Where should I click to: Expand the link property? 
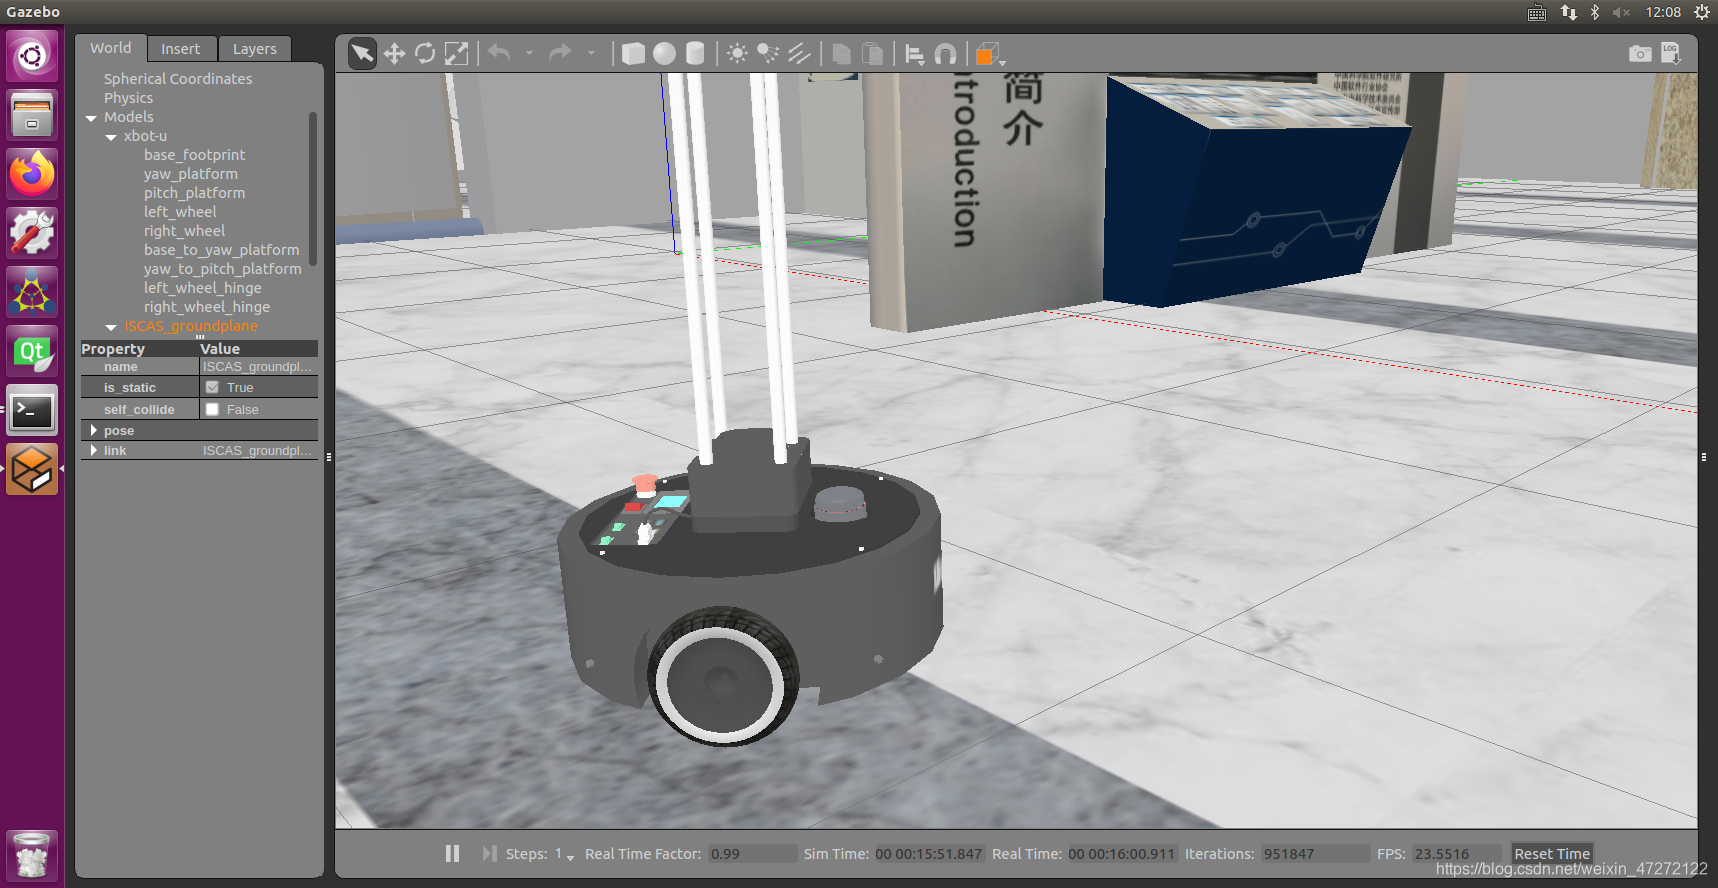coord(94,450)
